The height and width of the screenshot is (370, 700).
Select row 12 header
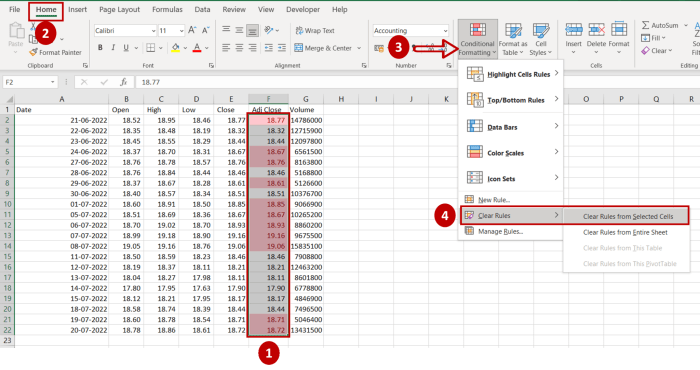[x=7, y=225]
